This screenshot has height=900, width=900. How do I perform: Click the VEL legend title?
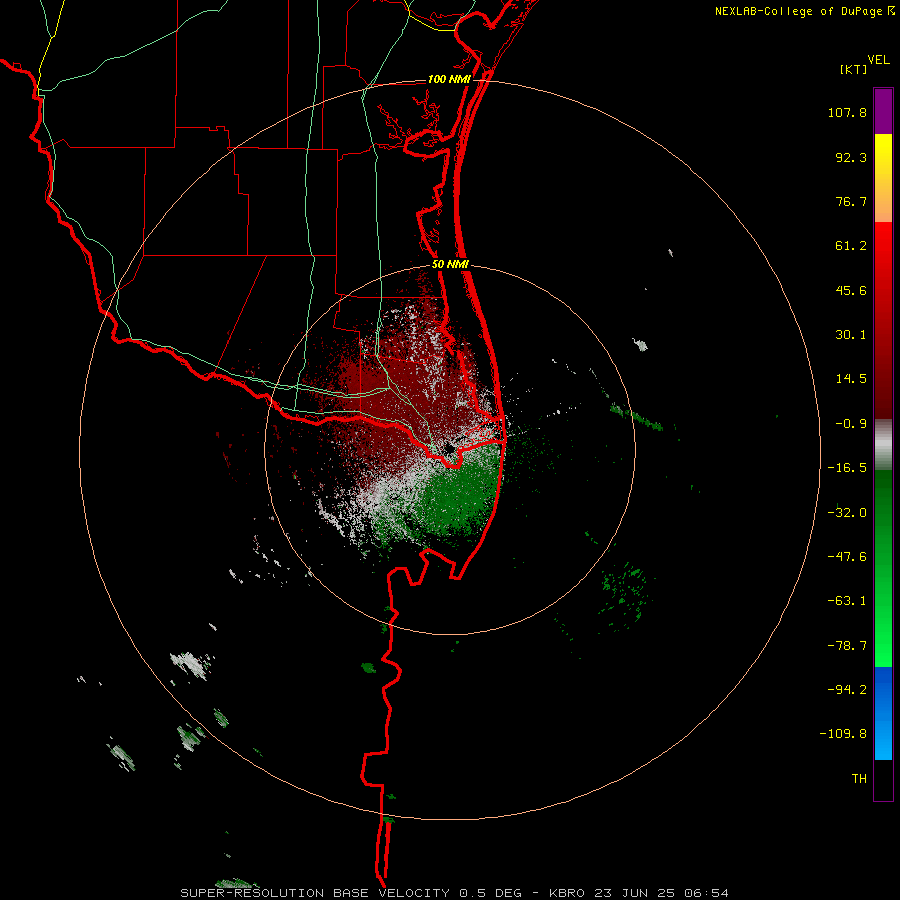[878, 60]
